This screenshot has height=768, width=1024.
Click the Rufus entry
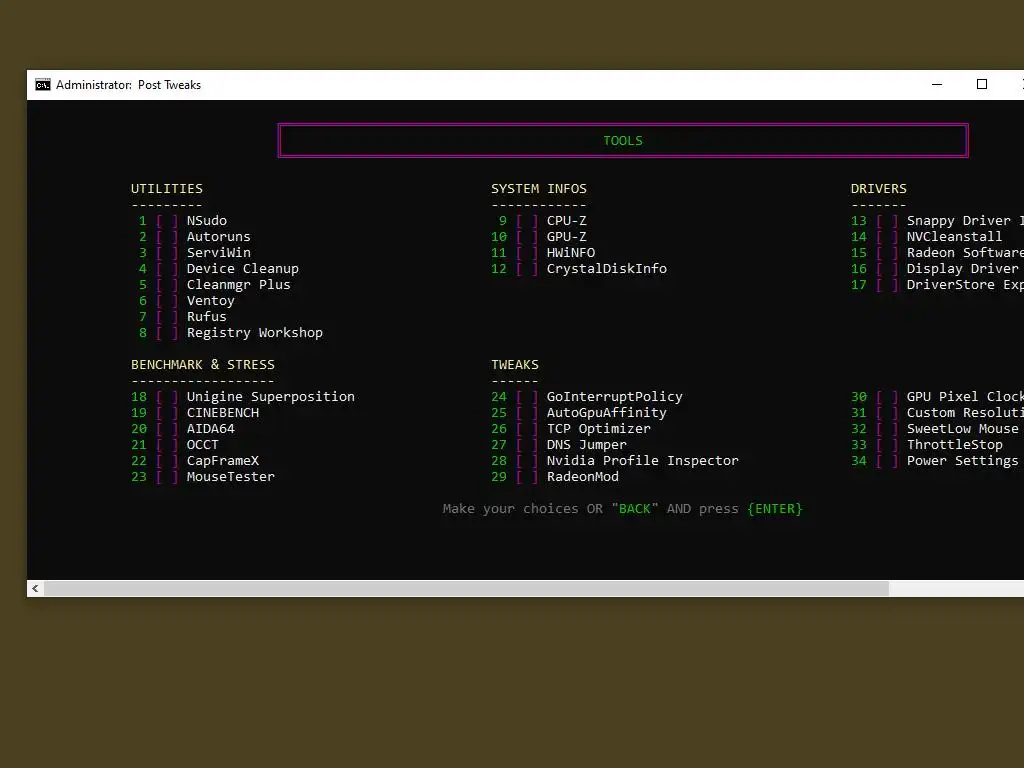[206, 317]
